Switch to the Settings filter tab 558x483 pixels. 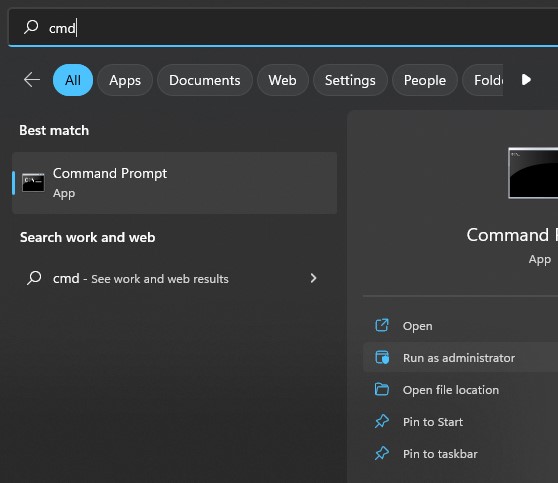point(350,80)
